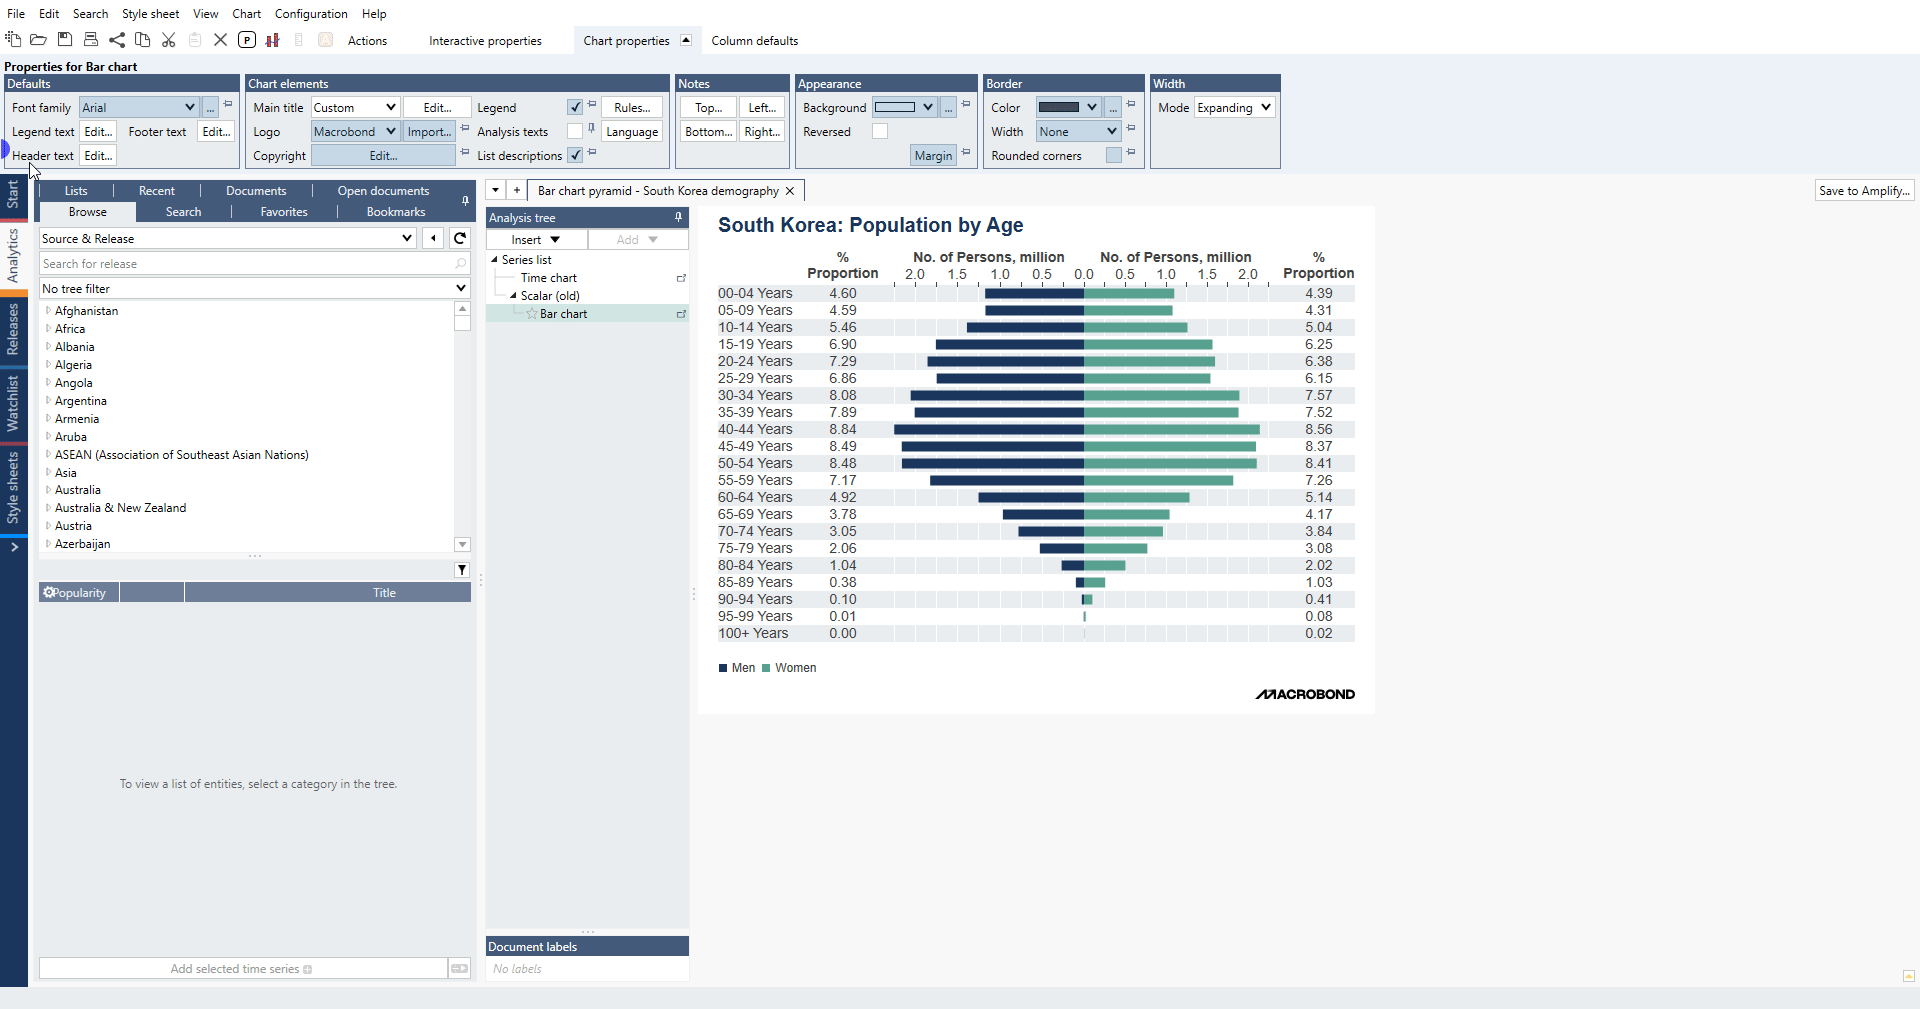Enable the Analysis texts checkbox
1920x1009 pixels.
pos(575,132)
